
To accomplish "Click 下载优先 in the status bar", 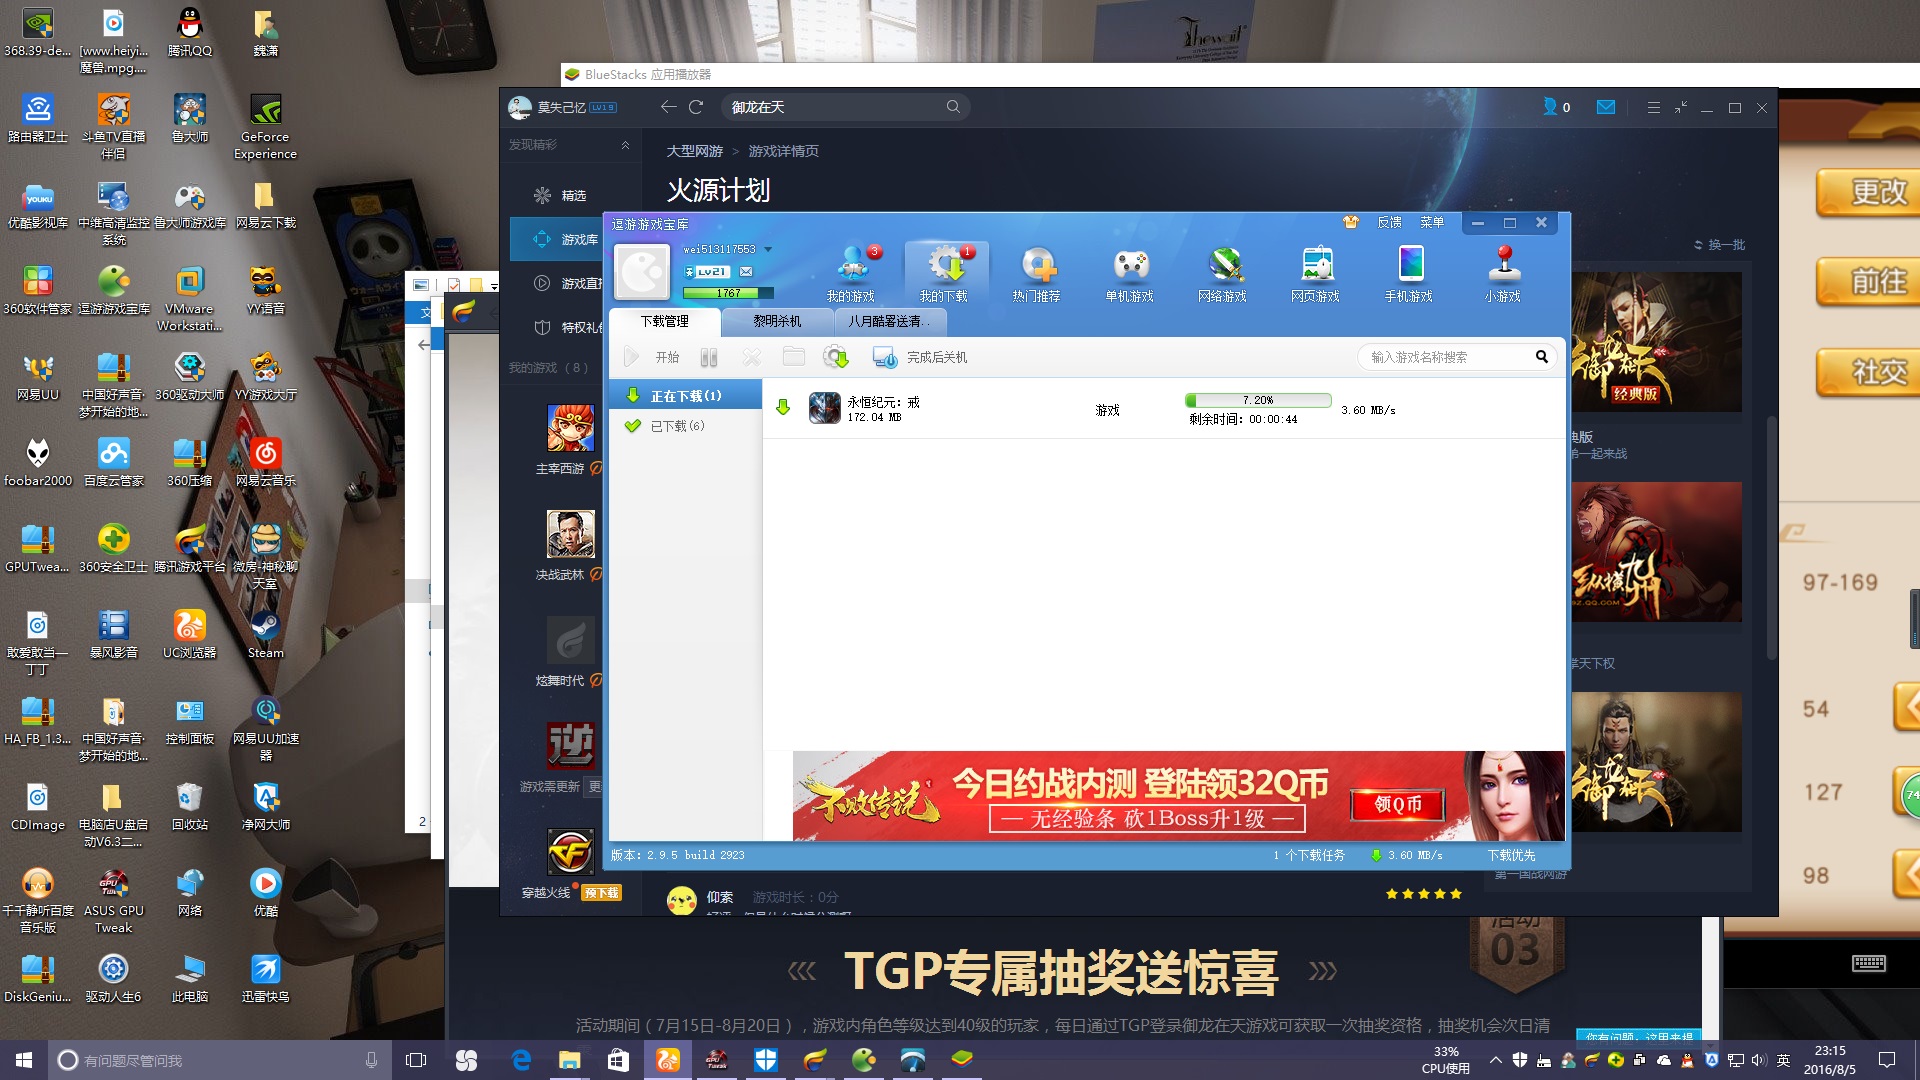I will [x=1511, y=855].
